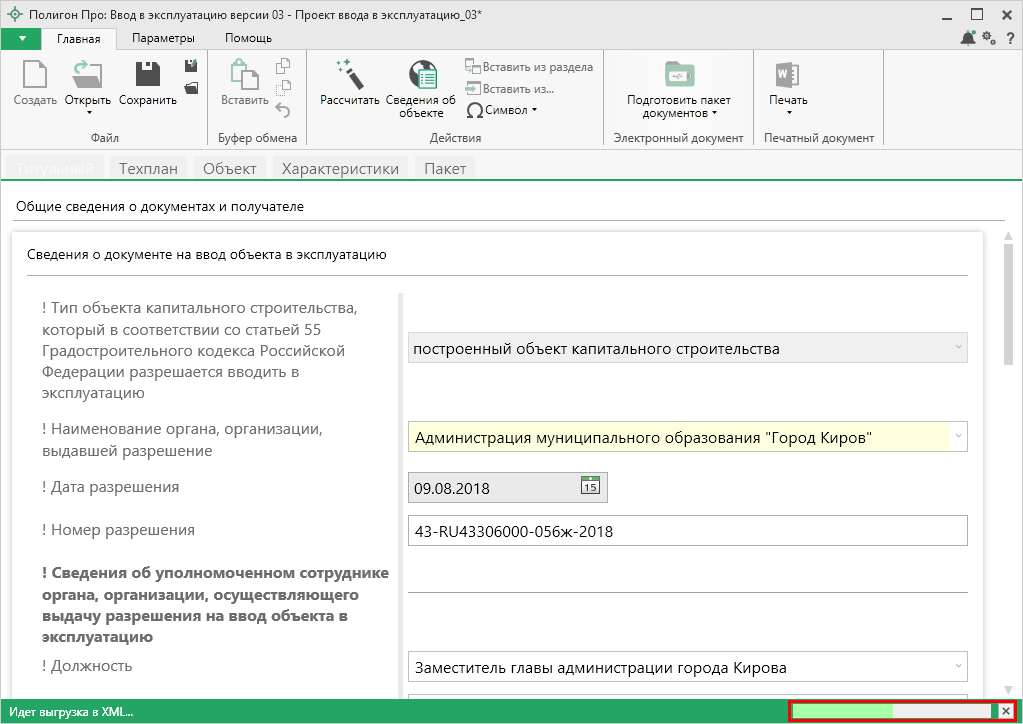Go to the Характеристики tab
The image size is (1023, 724).
coord(340,168)
